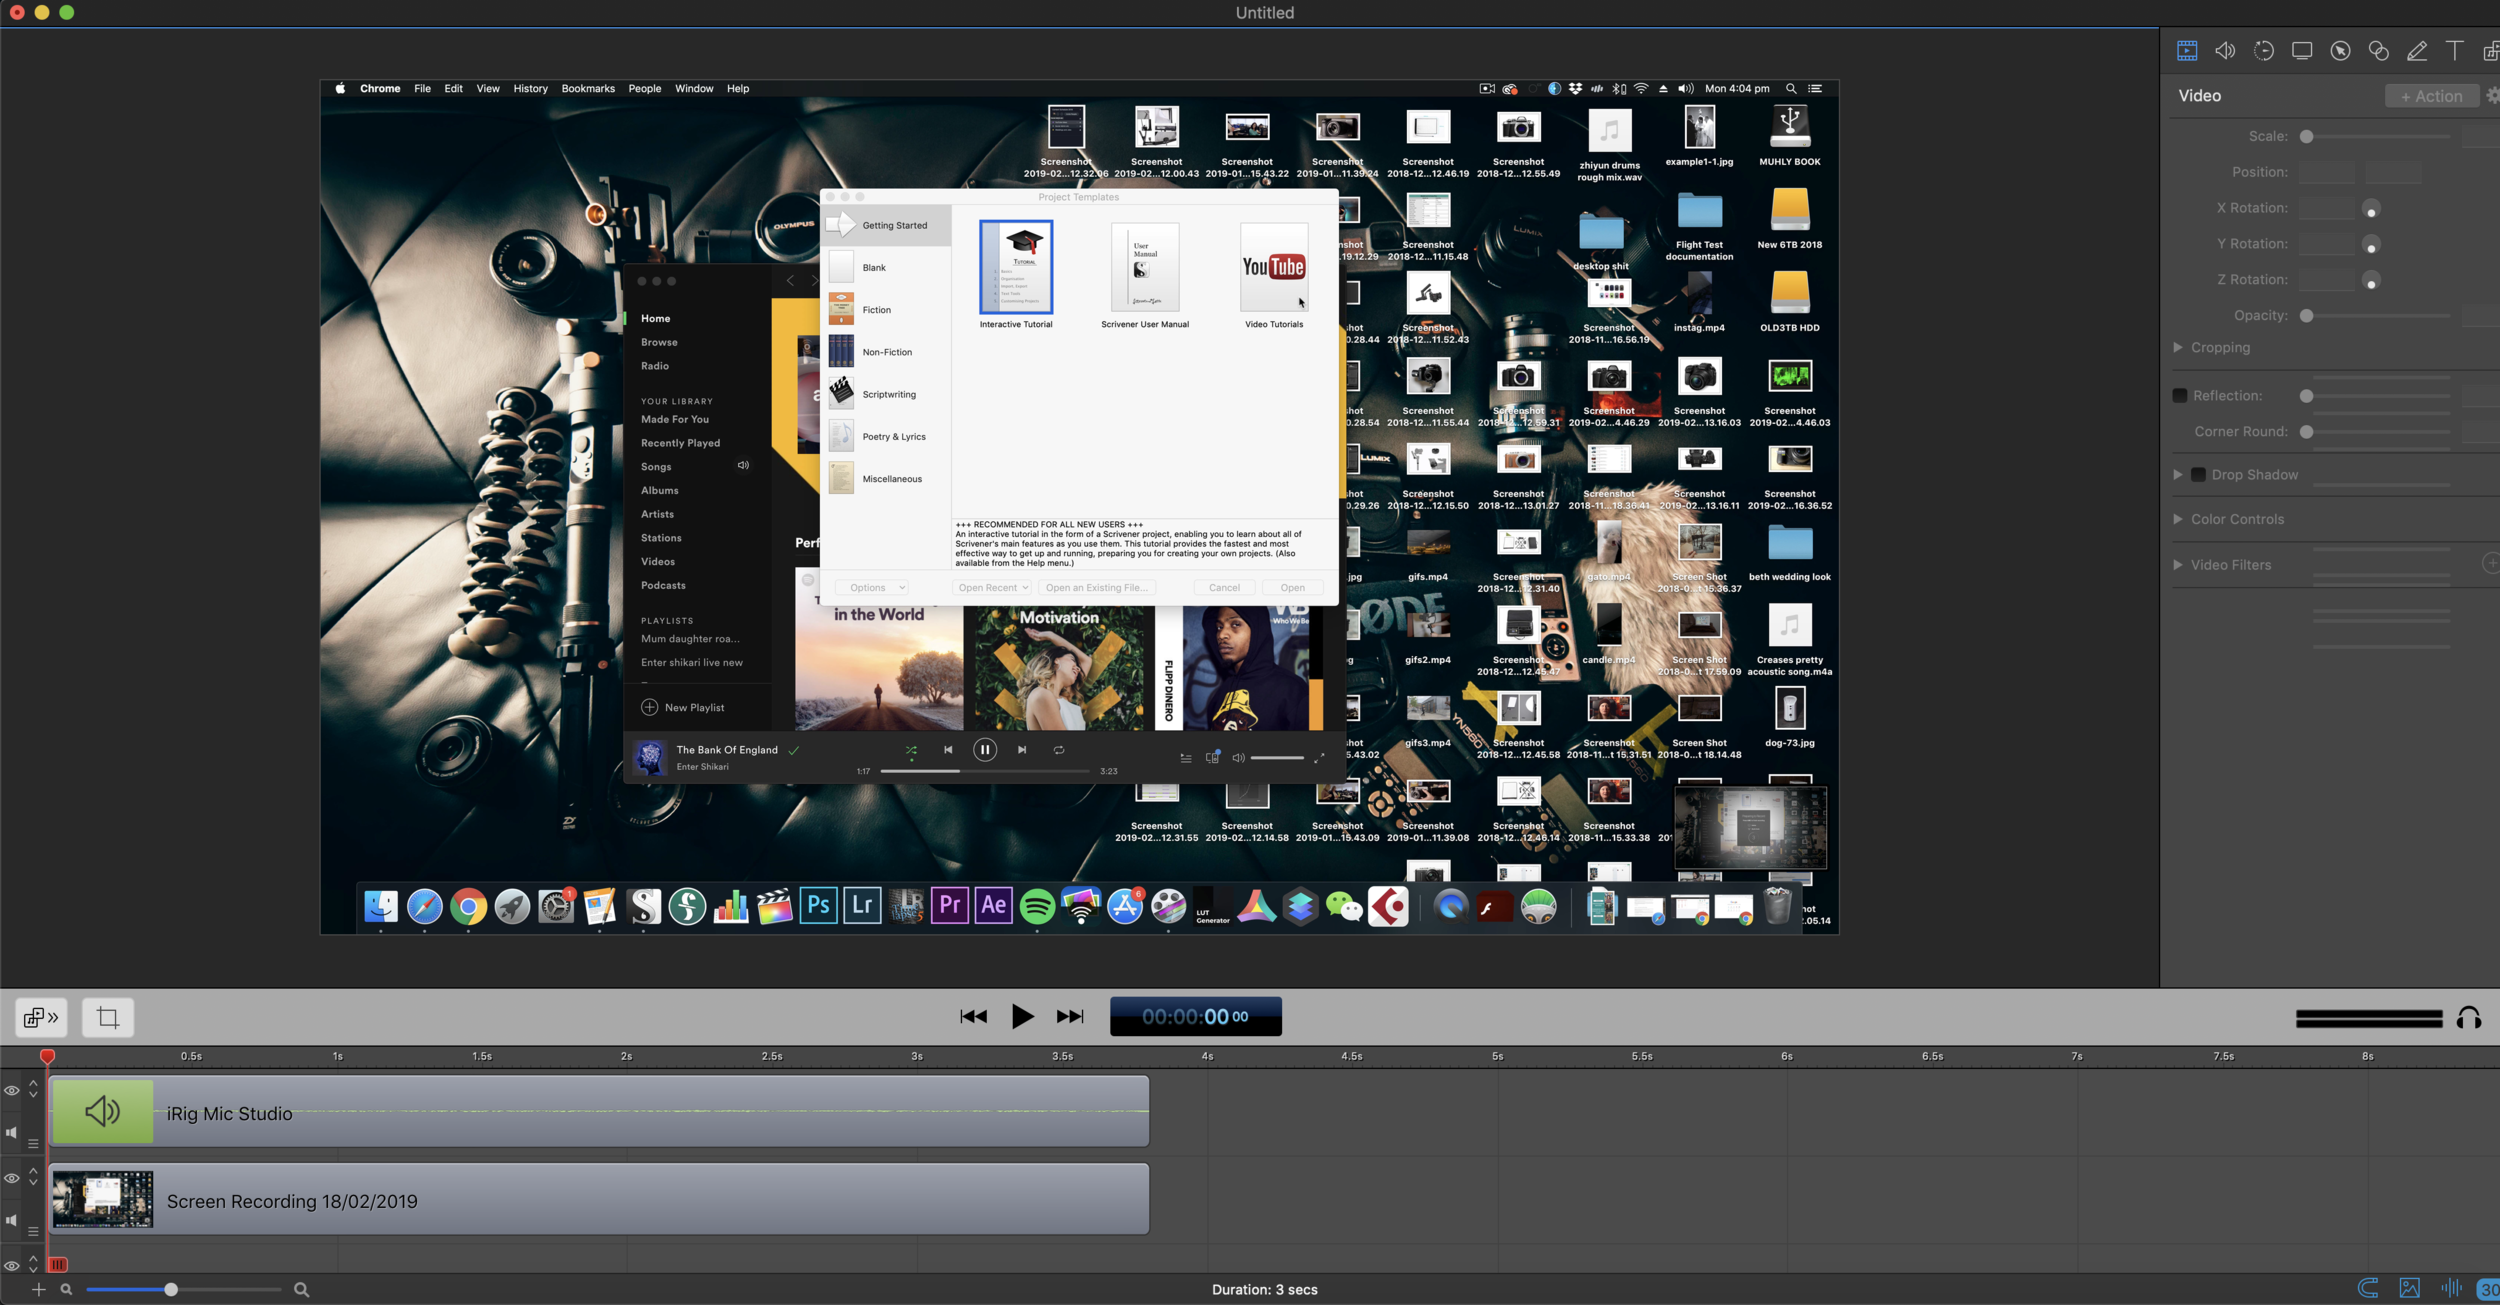
Task: Select the Crop tool above the timeline
Action: (x=107, y=1017)
